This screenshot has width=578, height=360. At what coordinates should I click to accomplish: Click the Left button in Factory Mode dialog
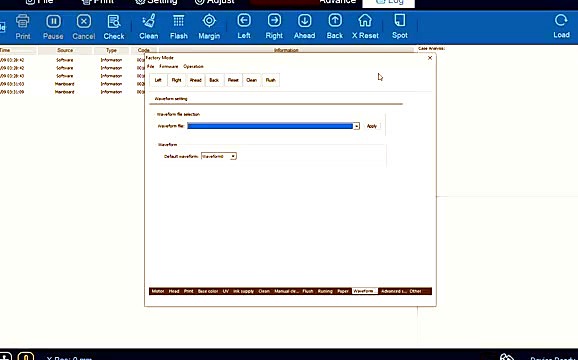point(158,80)
